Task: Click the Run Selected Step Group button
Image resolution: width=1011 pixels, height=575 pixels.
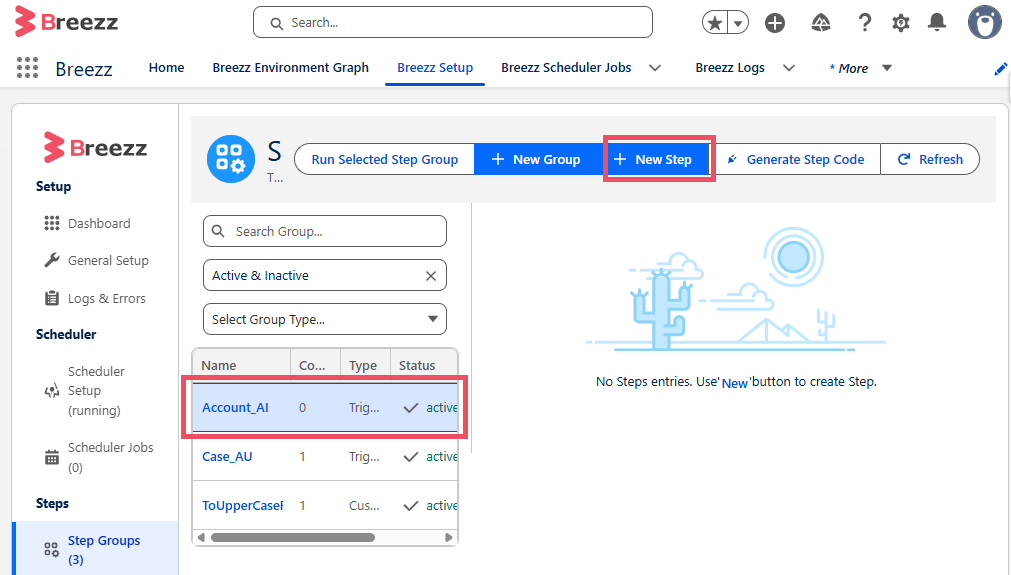Action: (x=384, y=159)
